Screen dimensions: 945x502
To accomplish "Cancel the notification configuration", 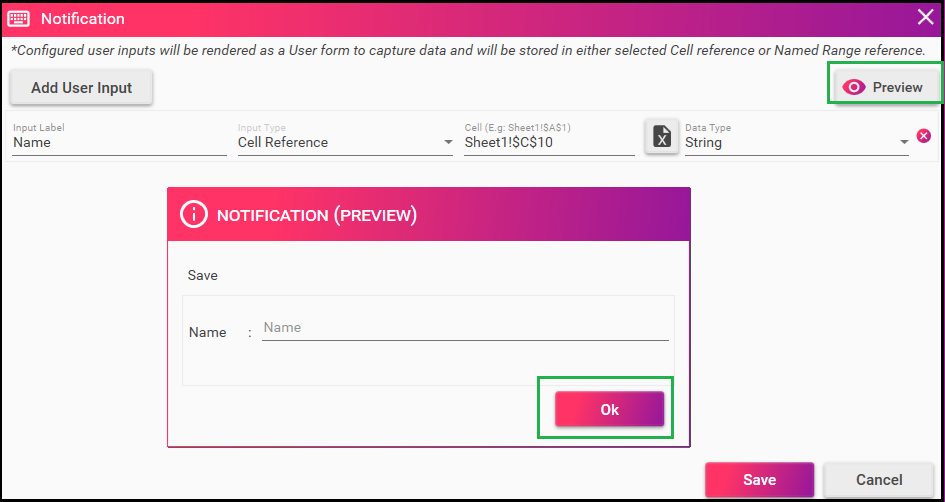I will tap(879, 480).
